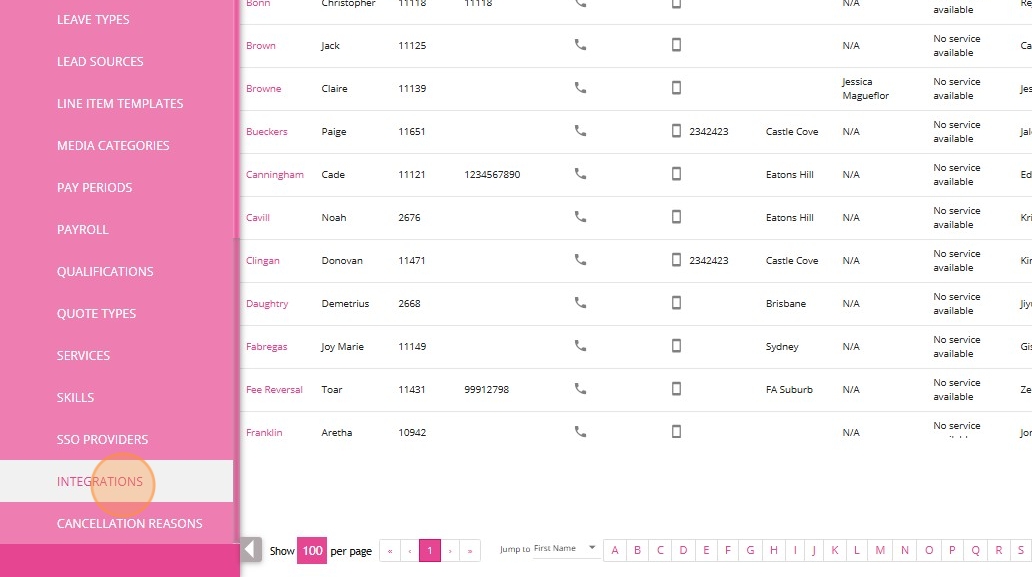Open Lead Sources in the sidebar

[x=100, y=62]
